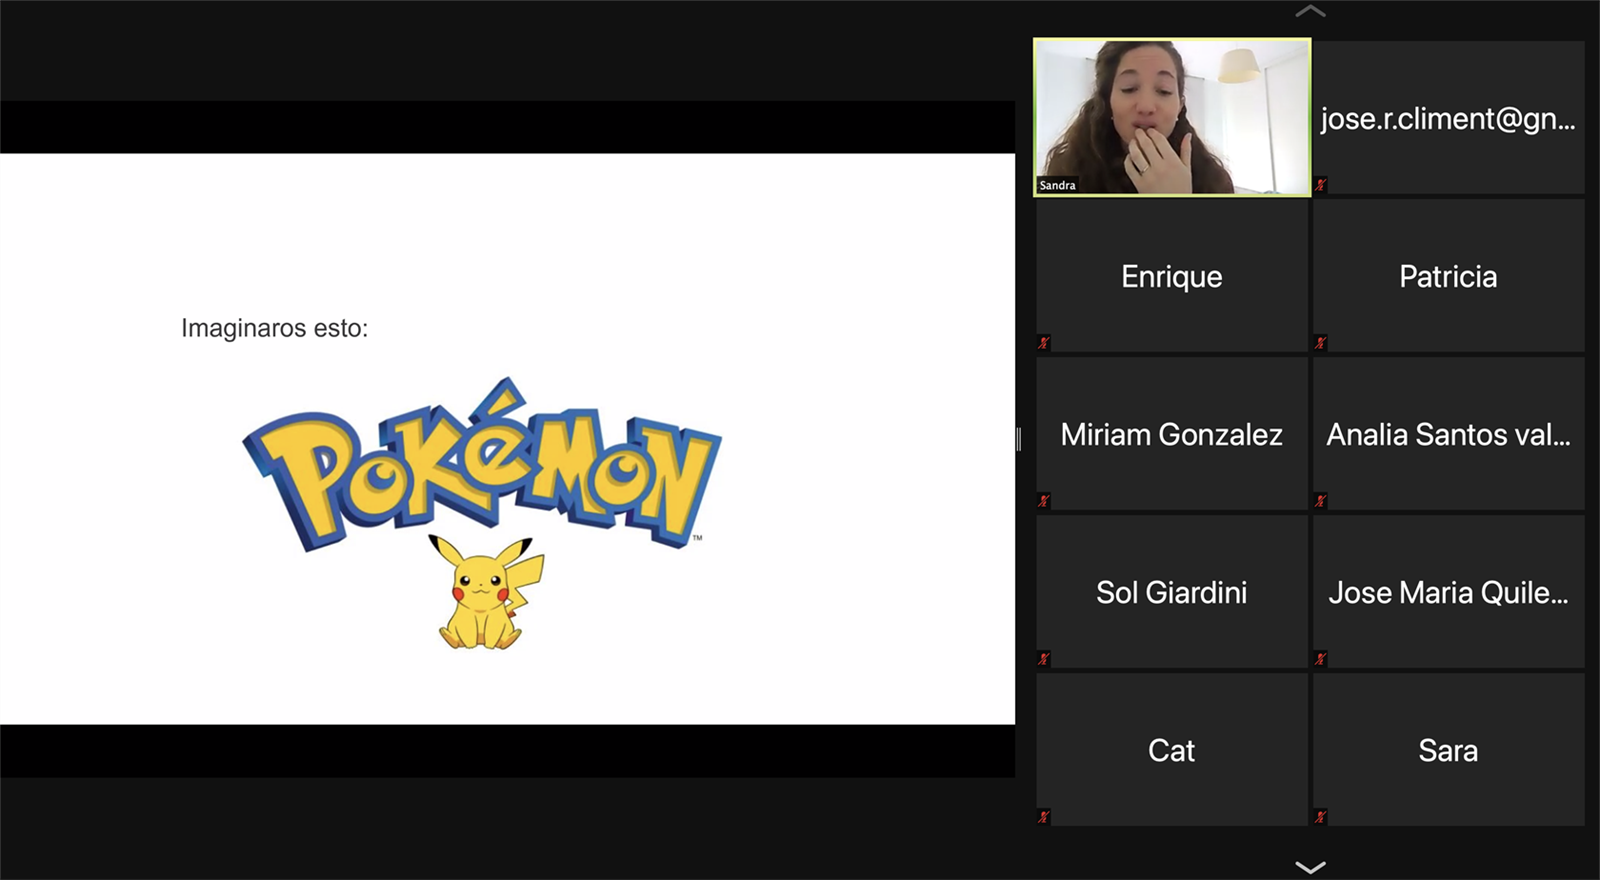Click the Sandra name label on video

point(1057,185)
